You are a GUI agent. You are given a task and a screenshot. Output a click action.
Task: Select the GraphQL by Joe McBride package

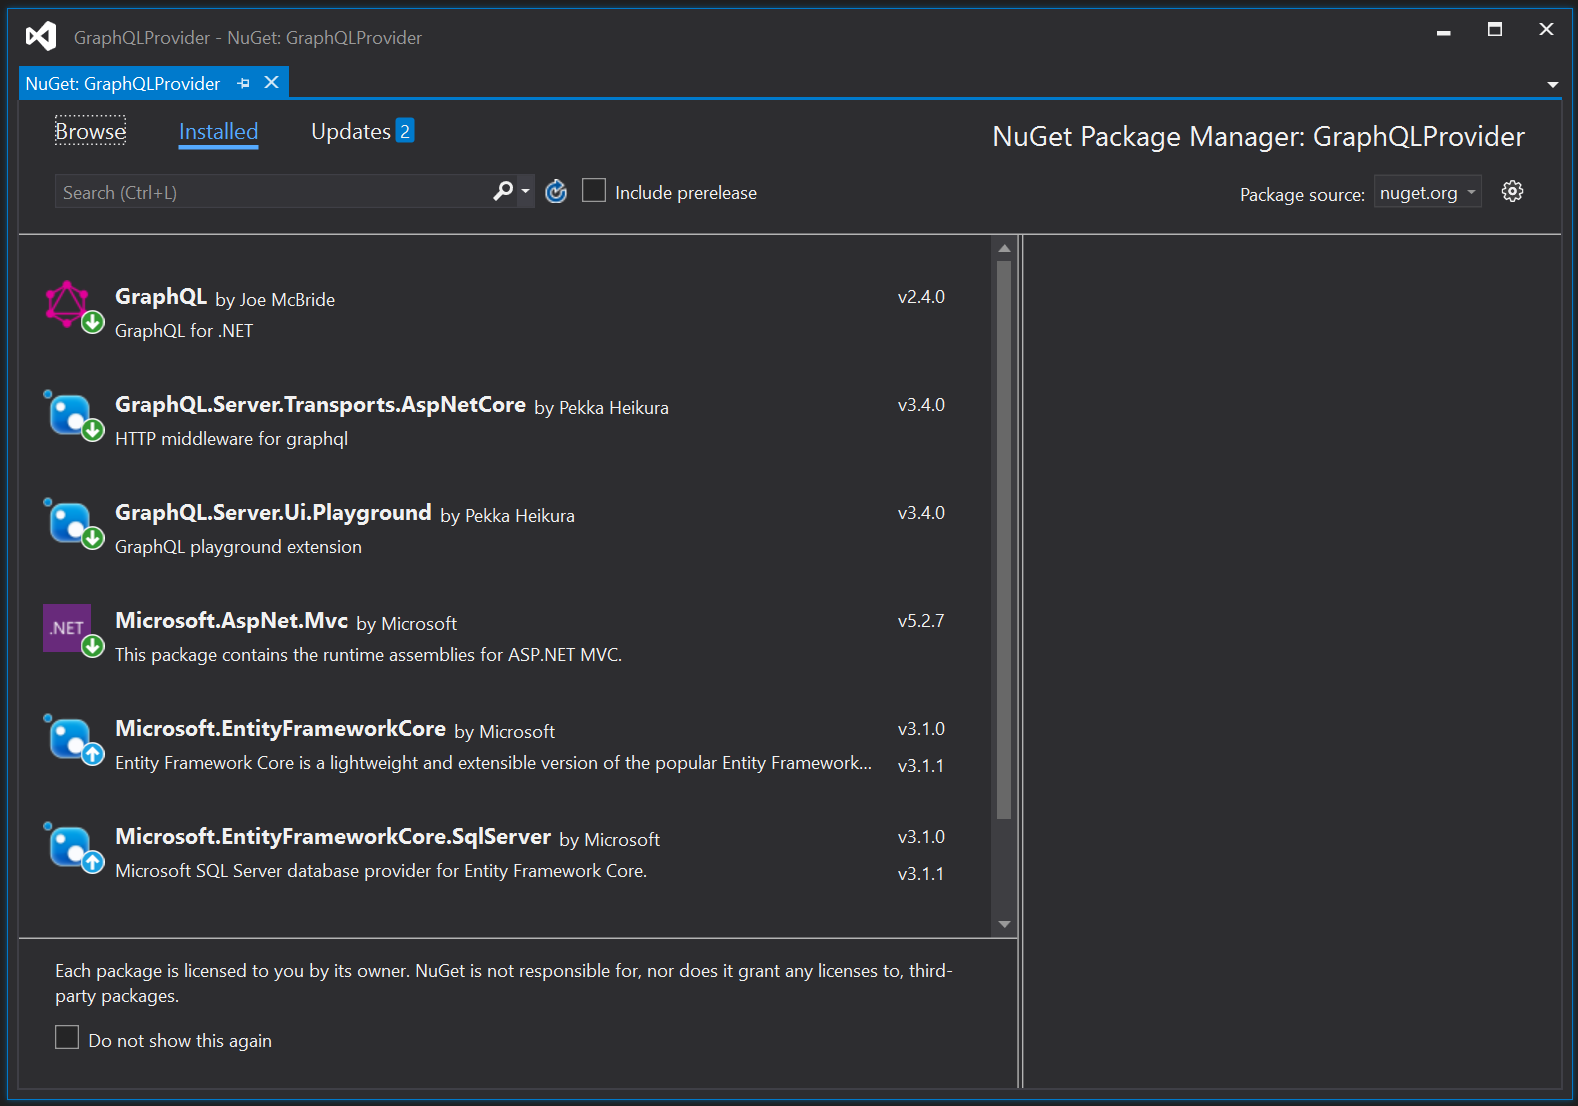tap(505, 312)
